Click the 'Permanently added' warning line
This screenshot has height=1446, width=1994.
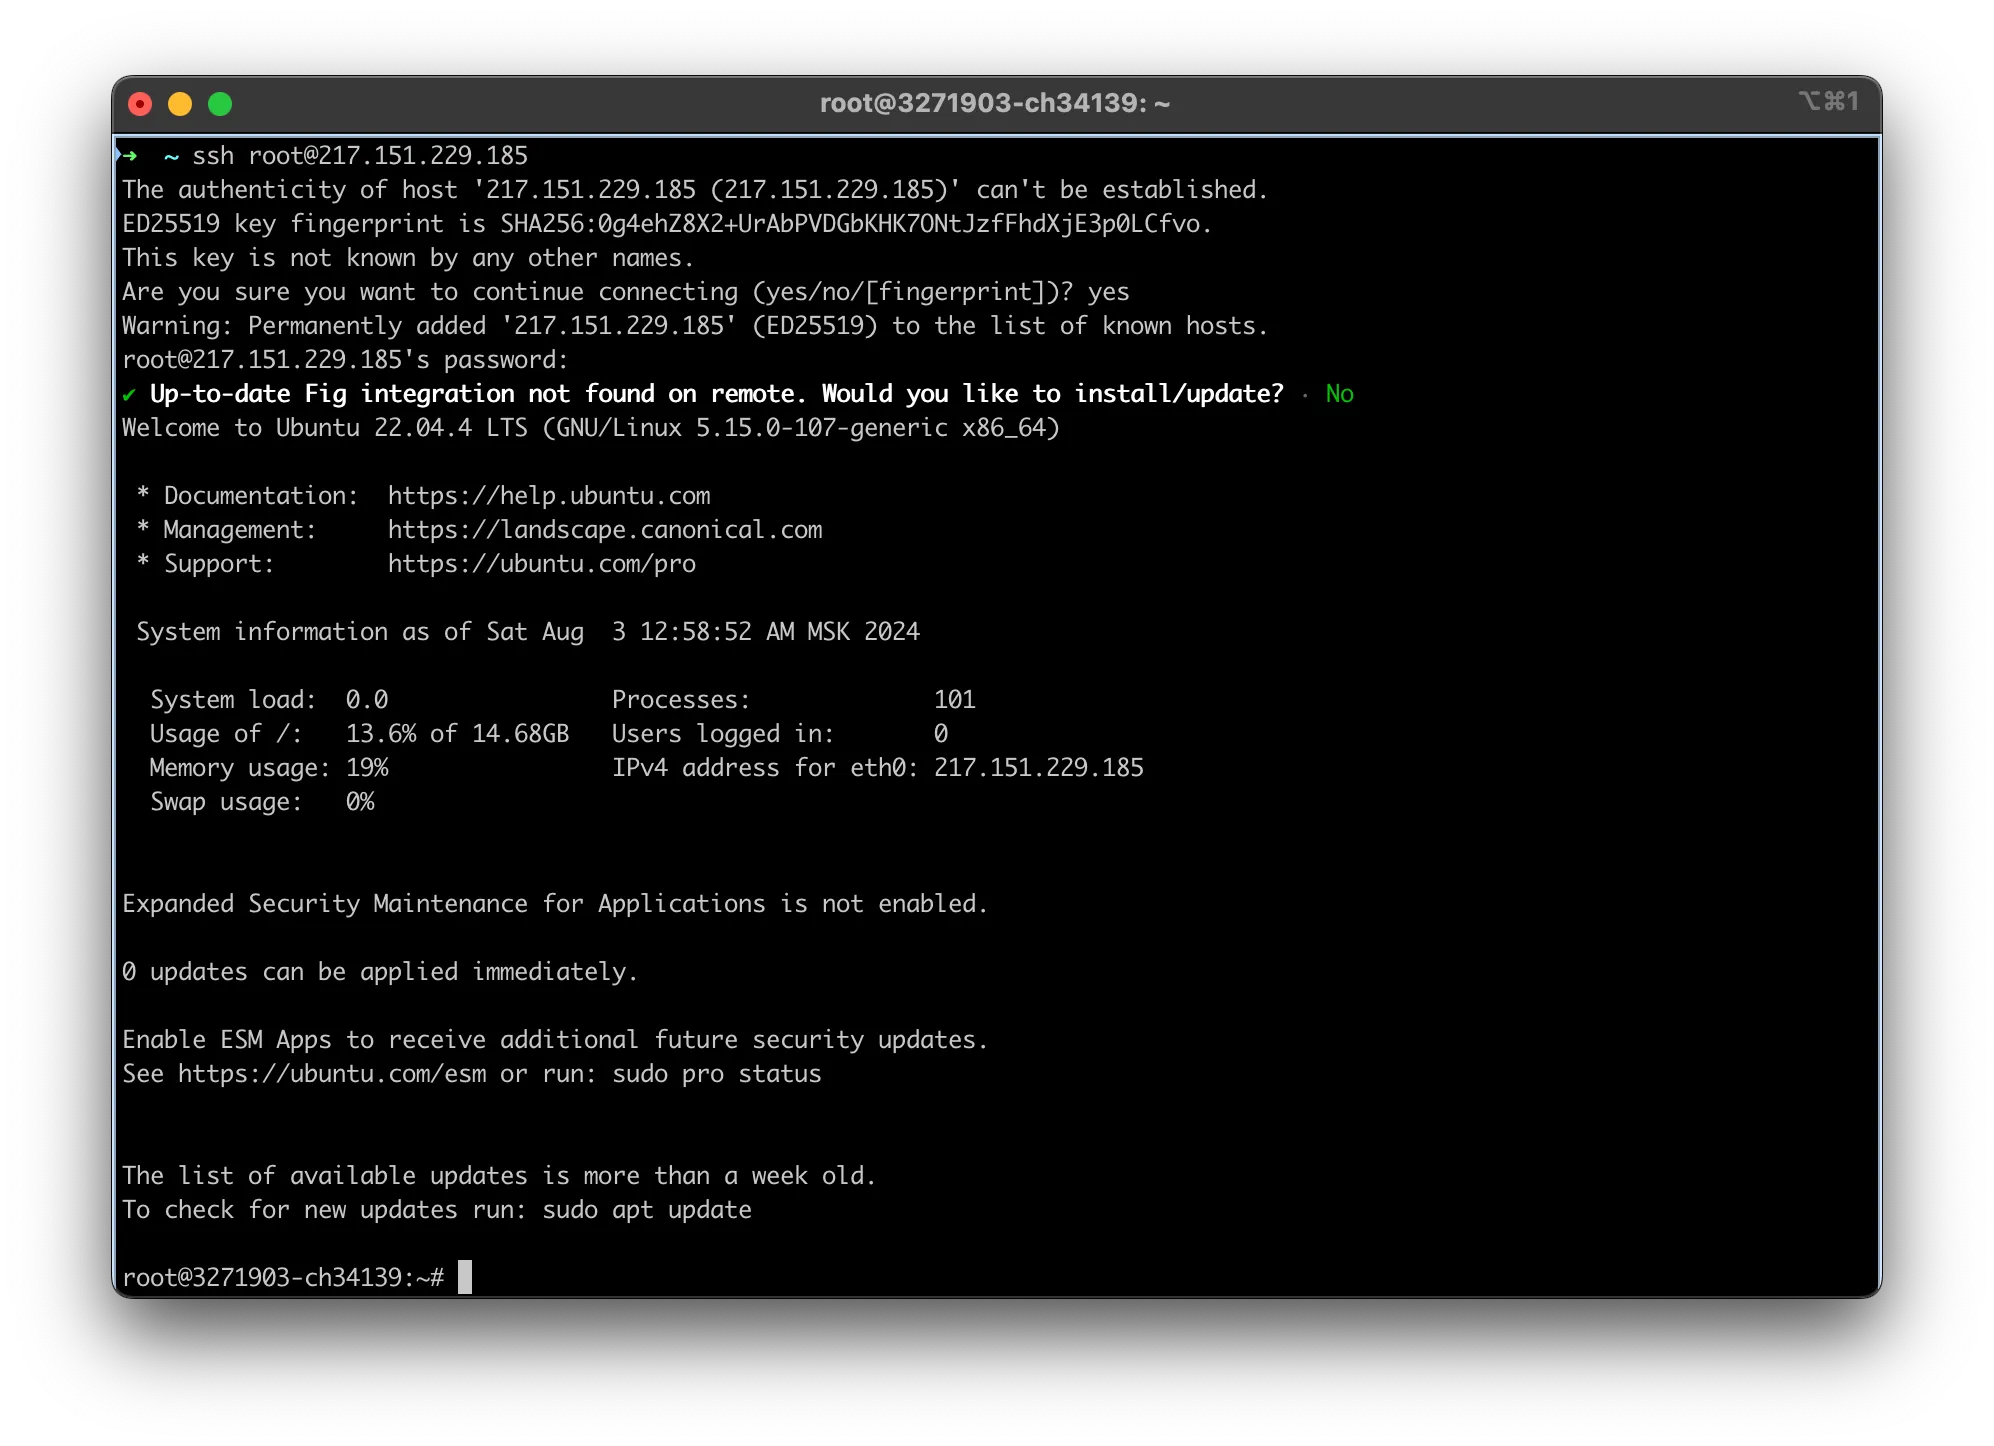coord(695,326)
